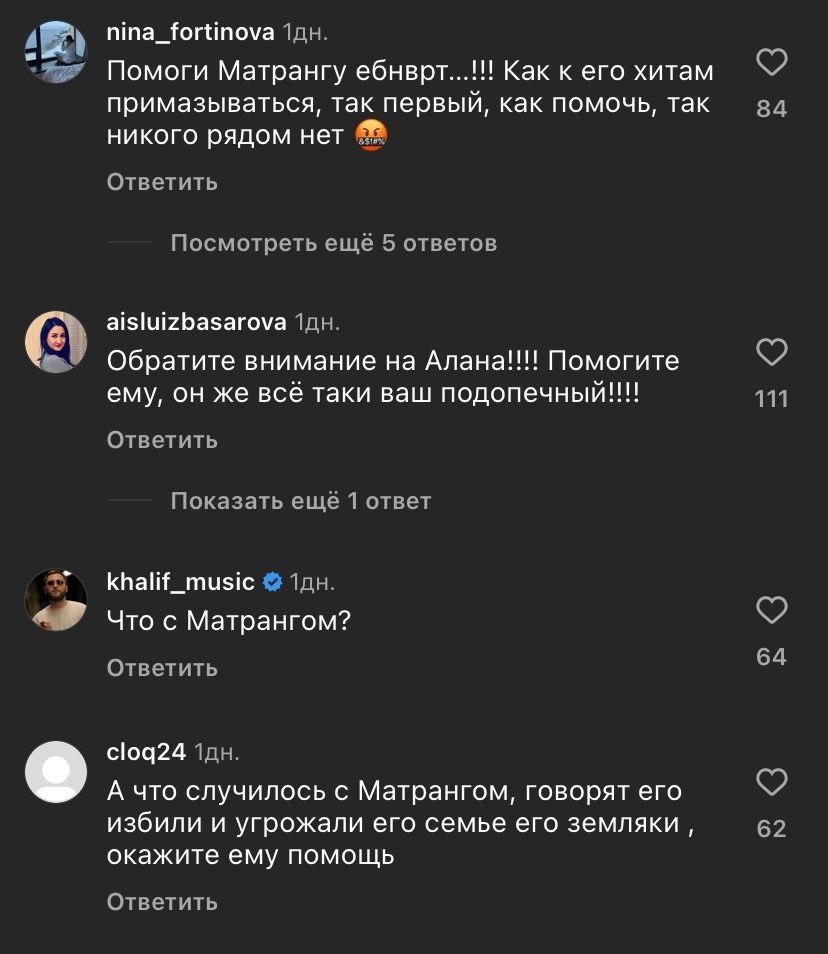The image size is (828, 954).
Task: Like nina_fortinova's comment with the heart icon
Action: (x=770, y=63)
